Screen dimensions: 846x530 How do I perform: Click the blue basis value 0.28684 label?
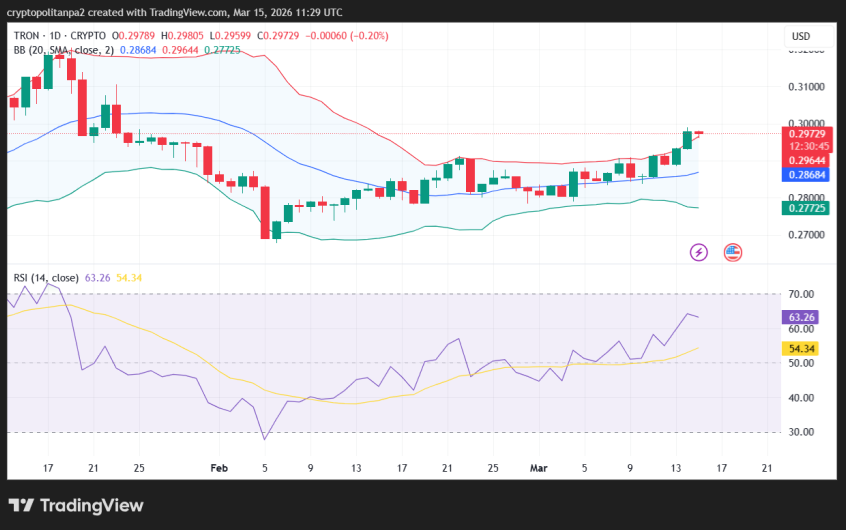pyautogui.click(x=806, y=174)
